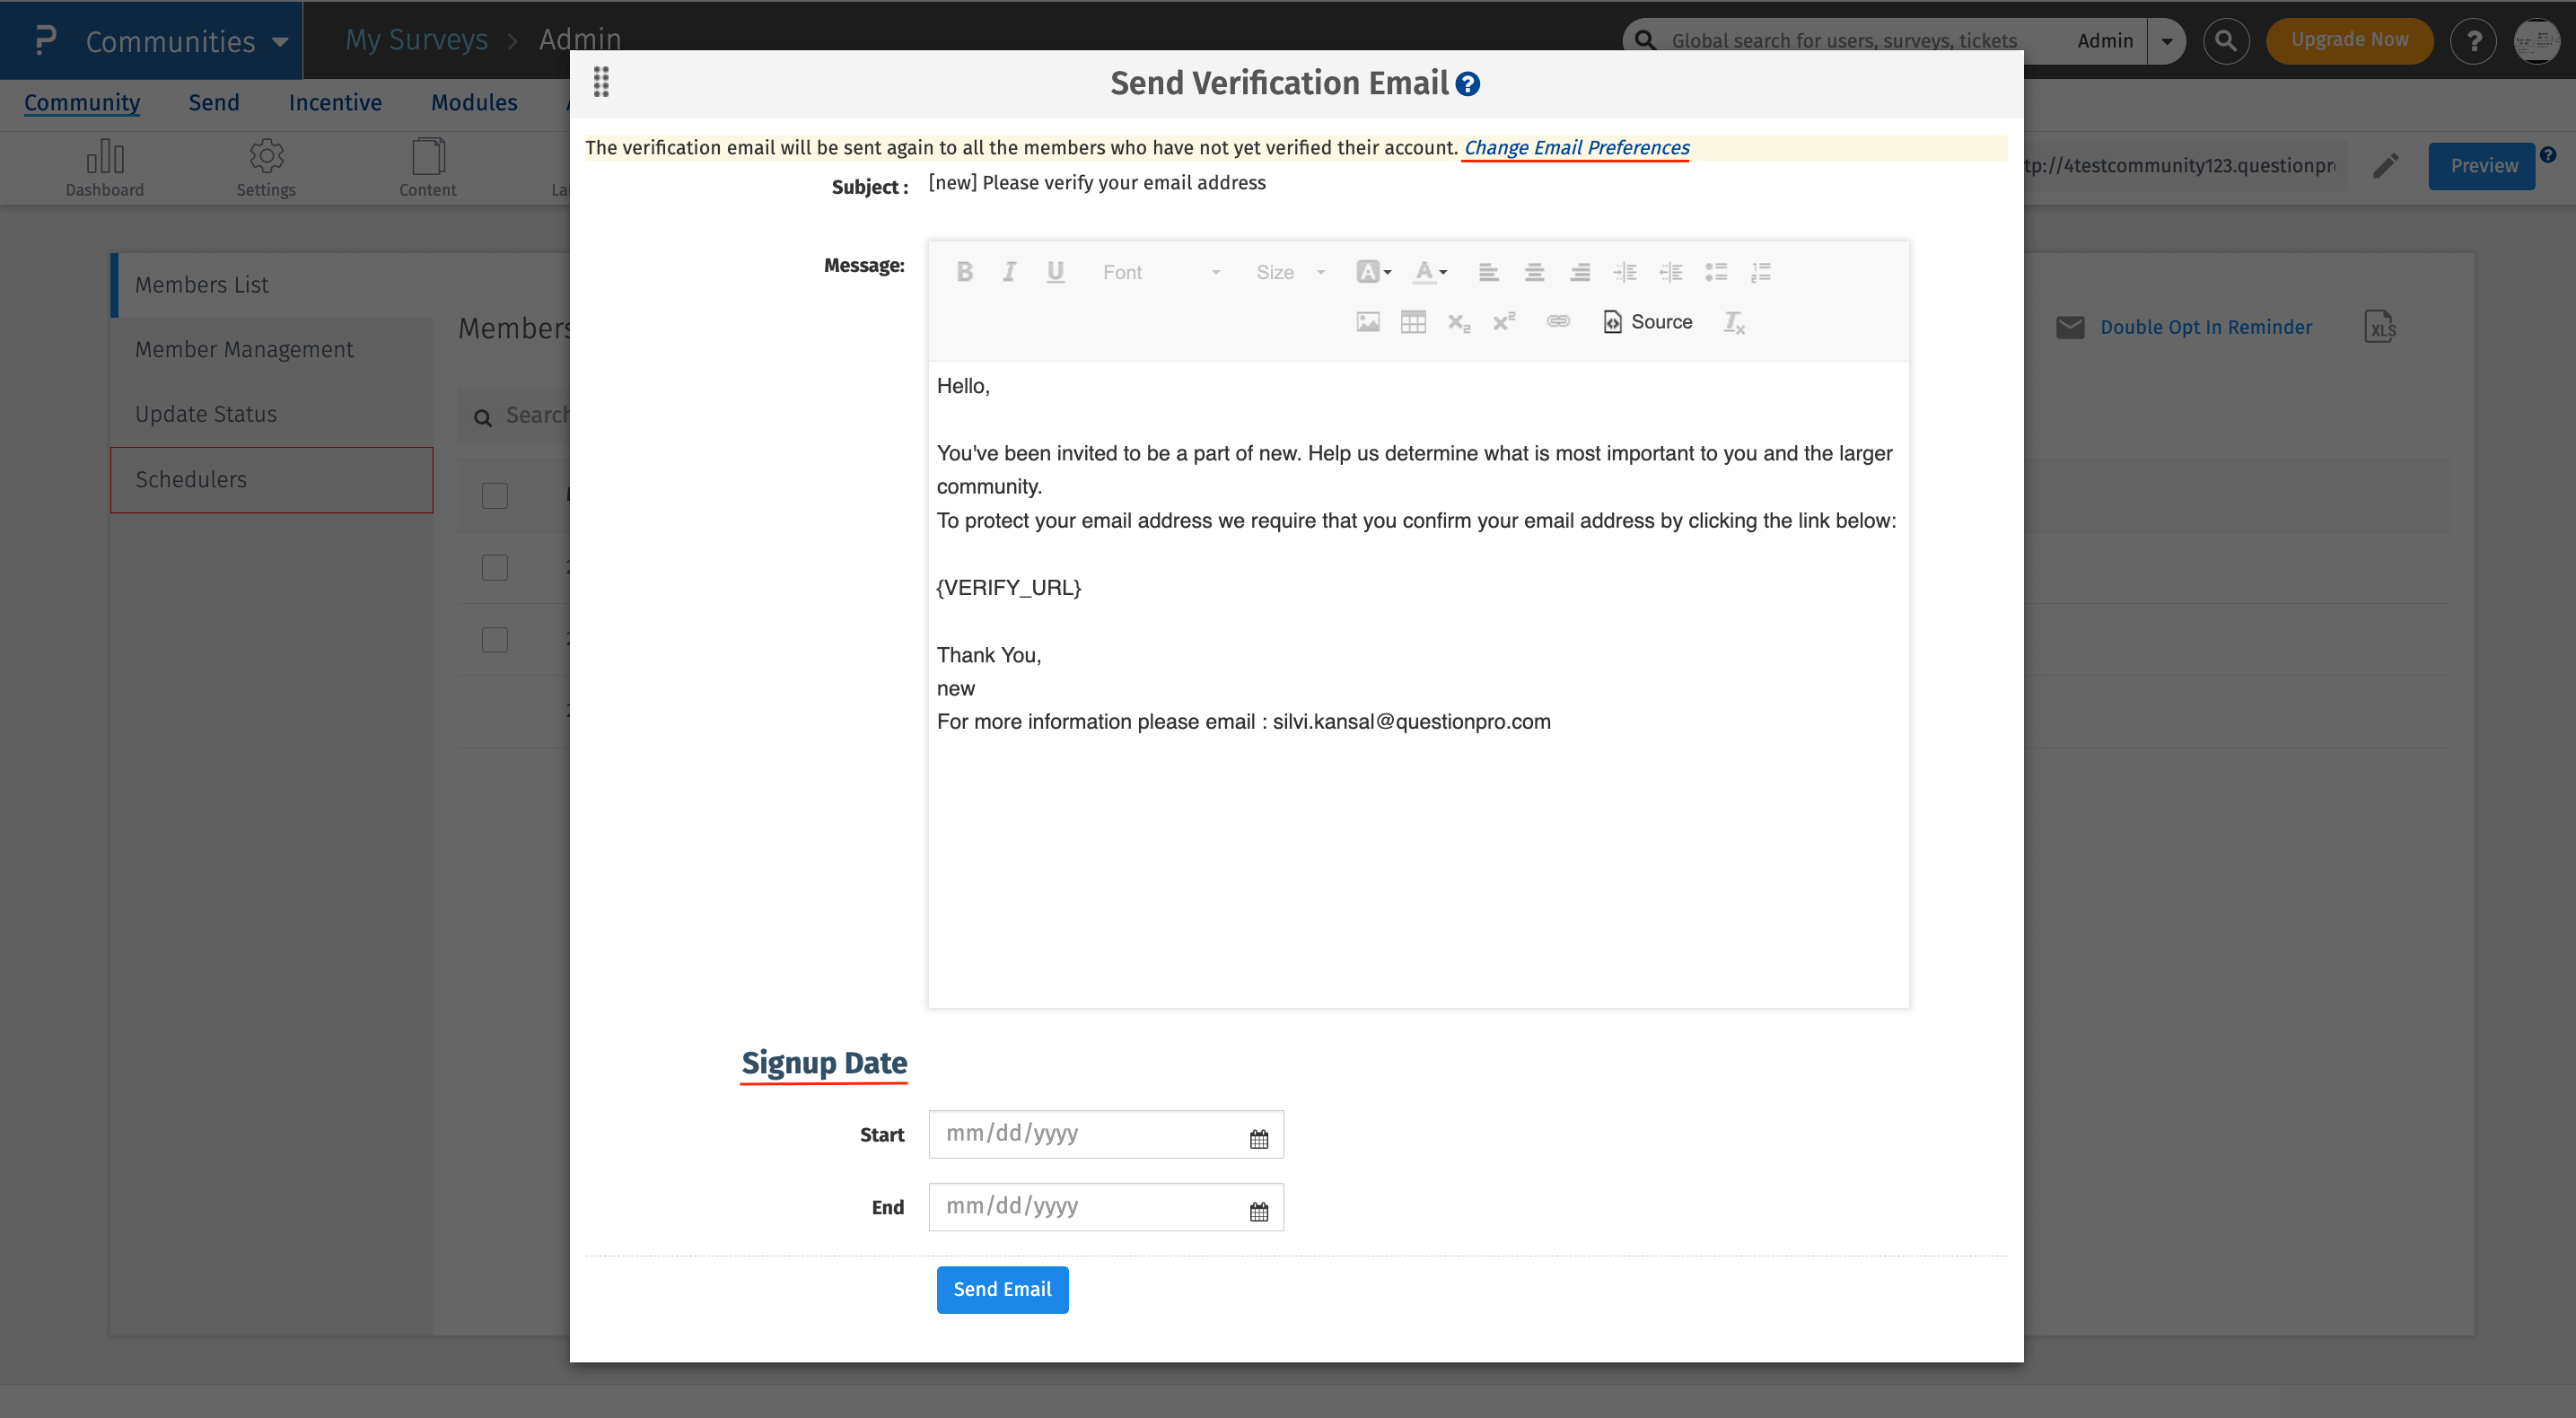The height and width of the screenshot is (1418, 2576).
Task: Select Schedulers in the sidebar
Action: coord(191,480)
